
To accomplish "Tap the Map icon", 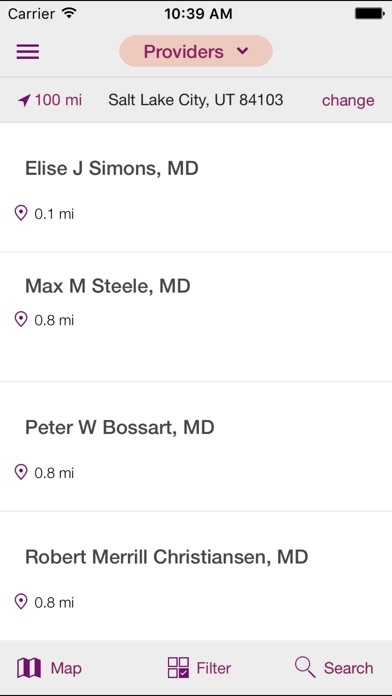I will [x=29, y=668].
